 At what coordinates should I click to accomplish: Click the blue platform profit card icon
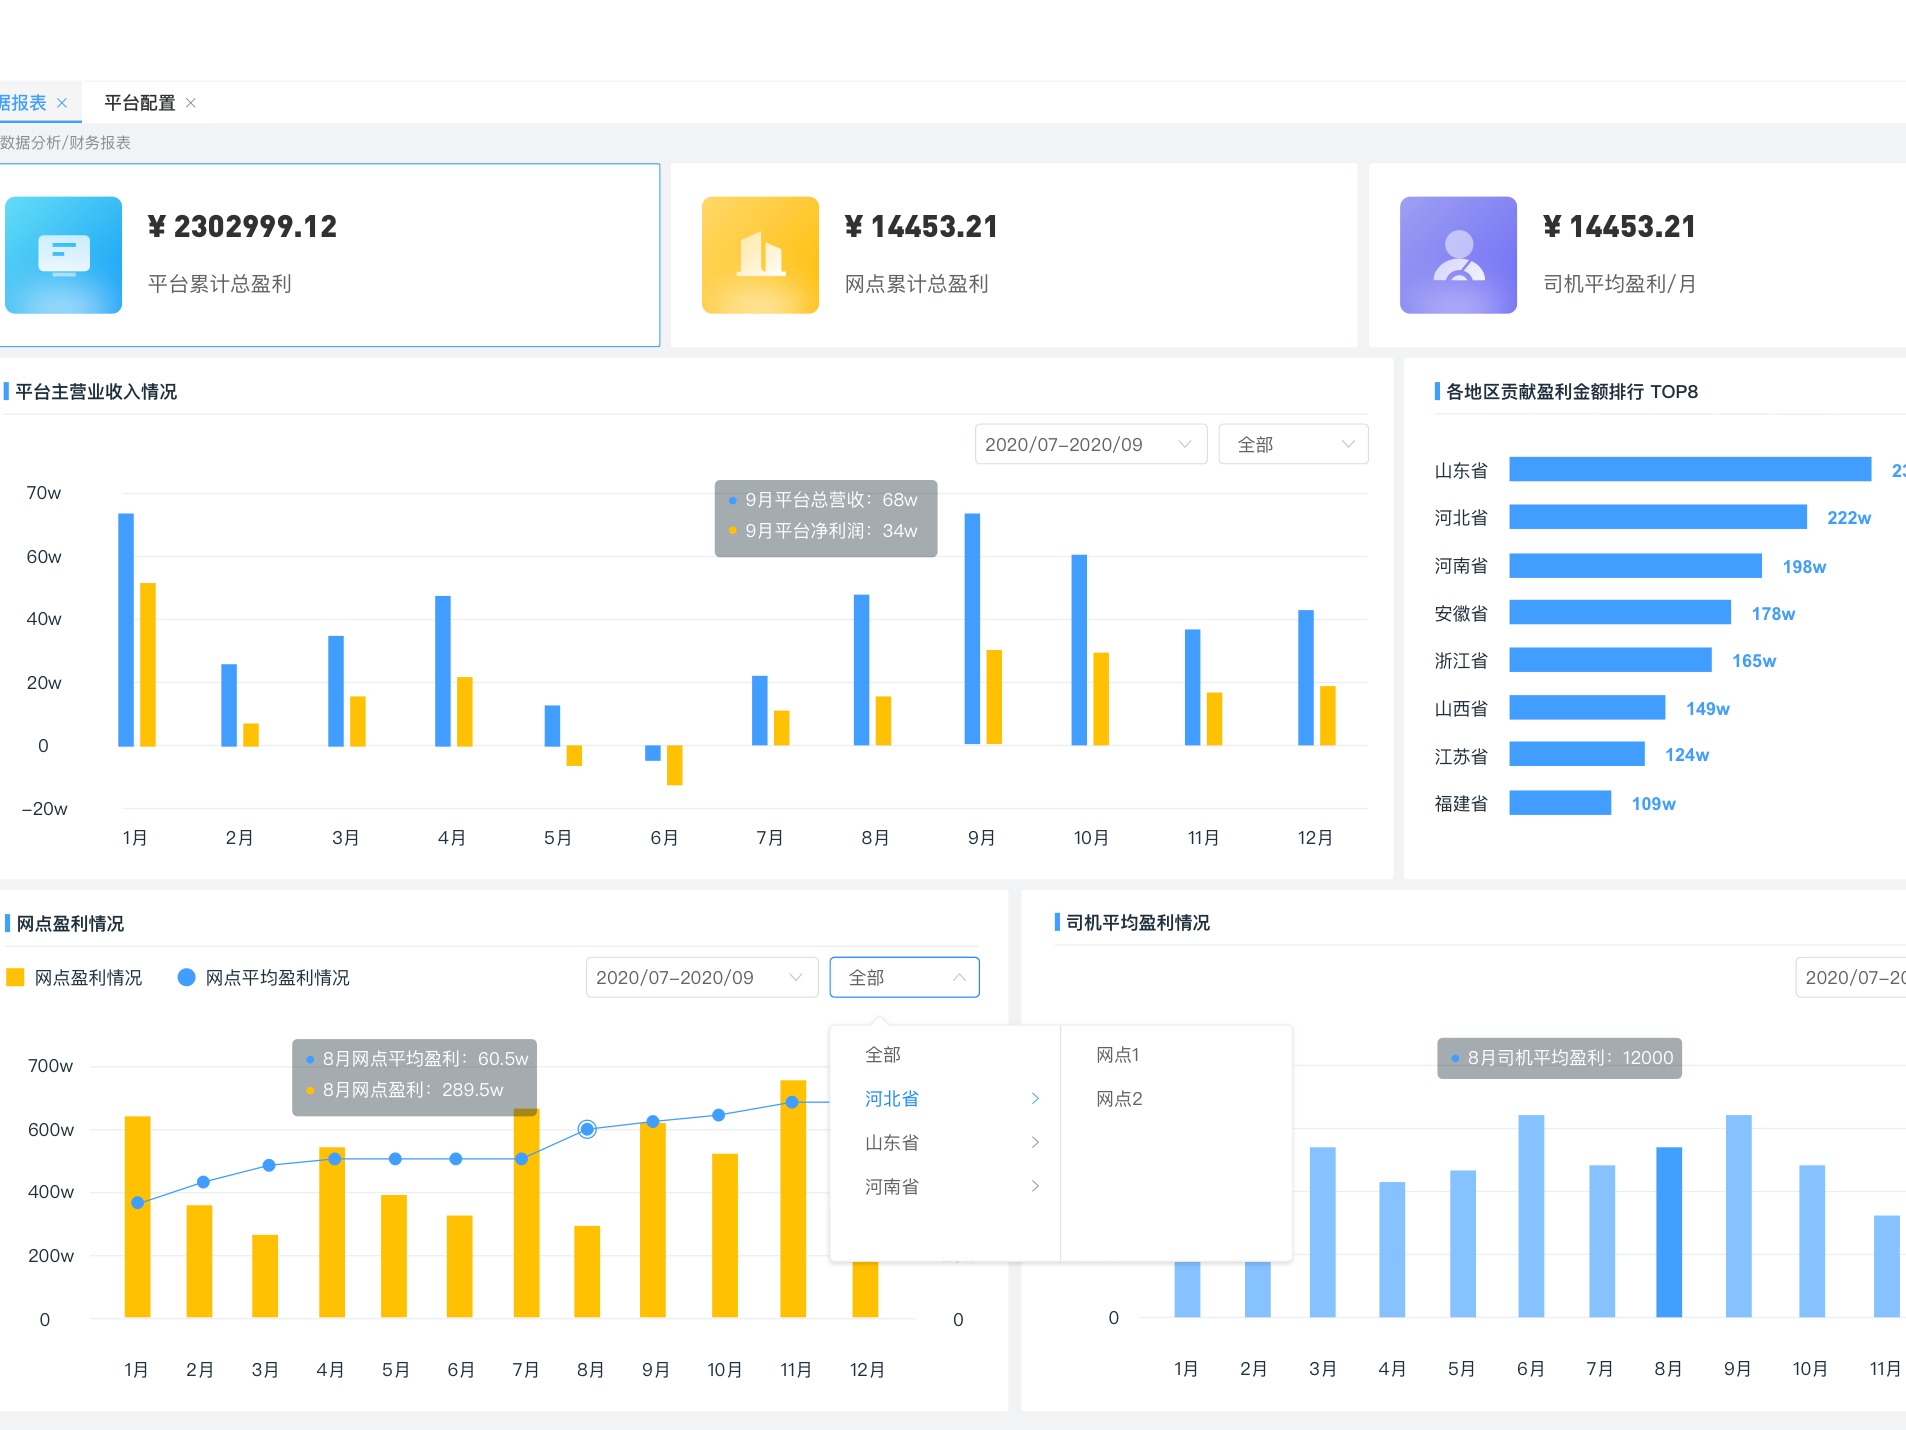click(x=63, y=255)
